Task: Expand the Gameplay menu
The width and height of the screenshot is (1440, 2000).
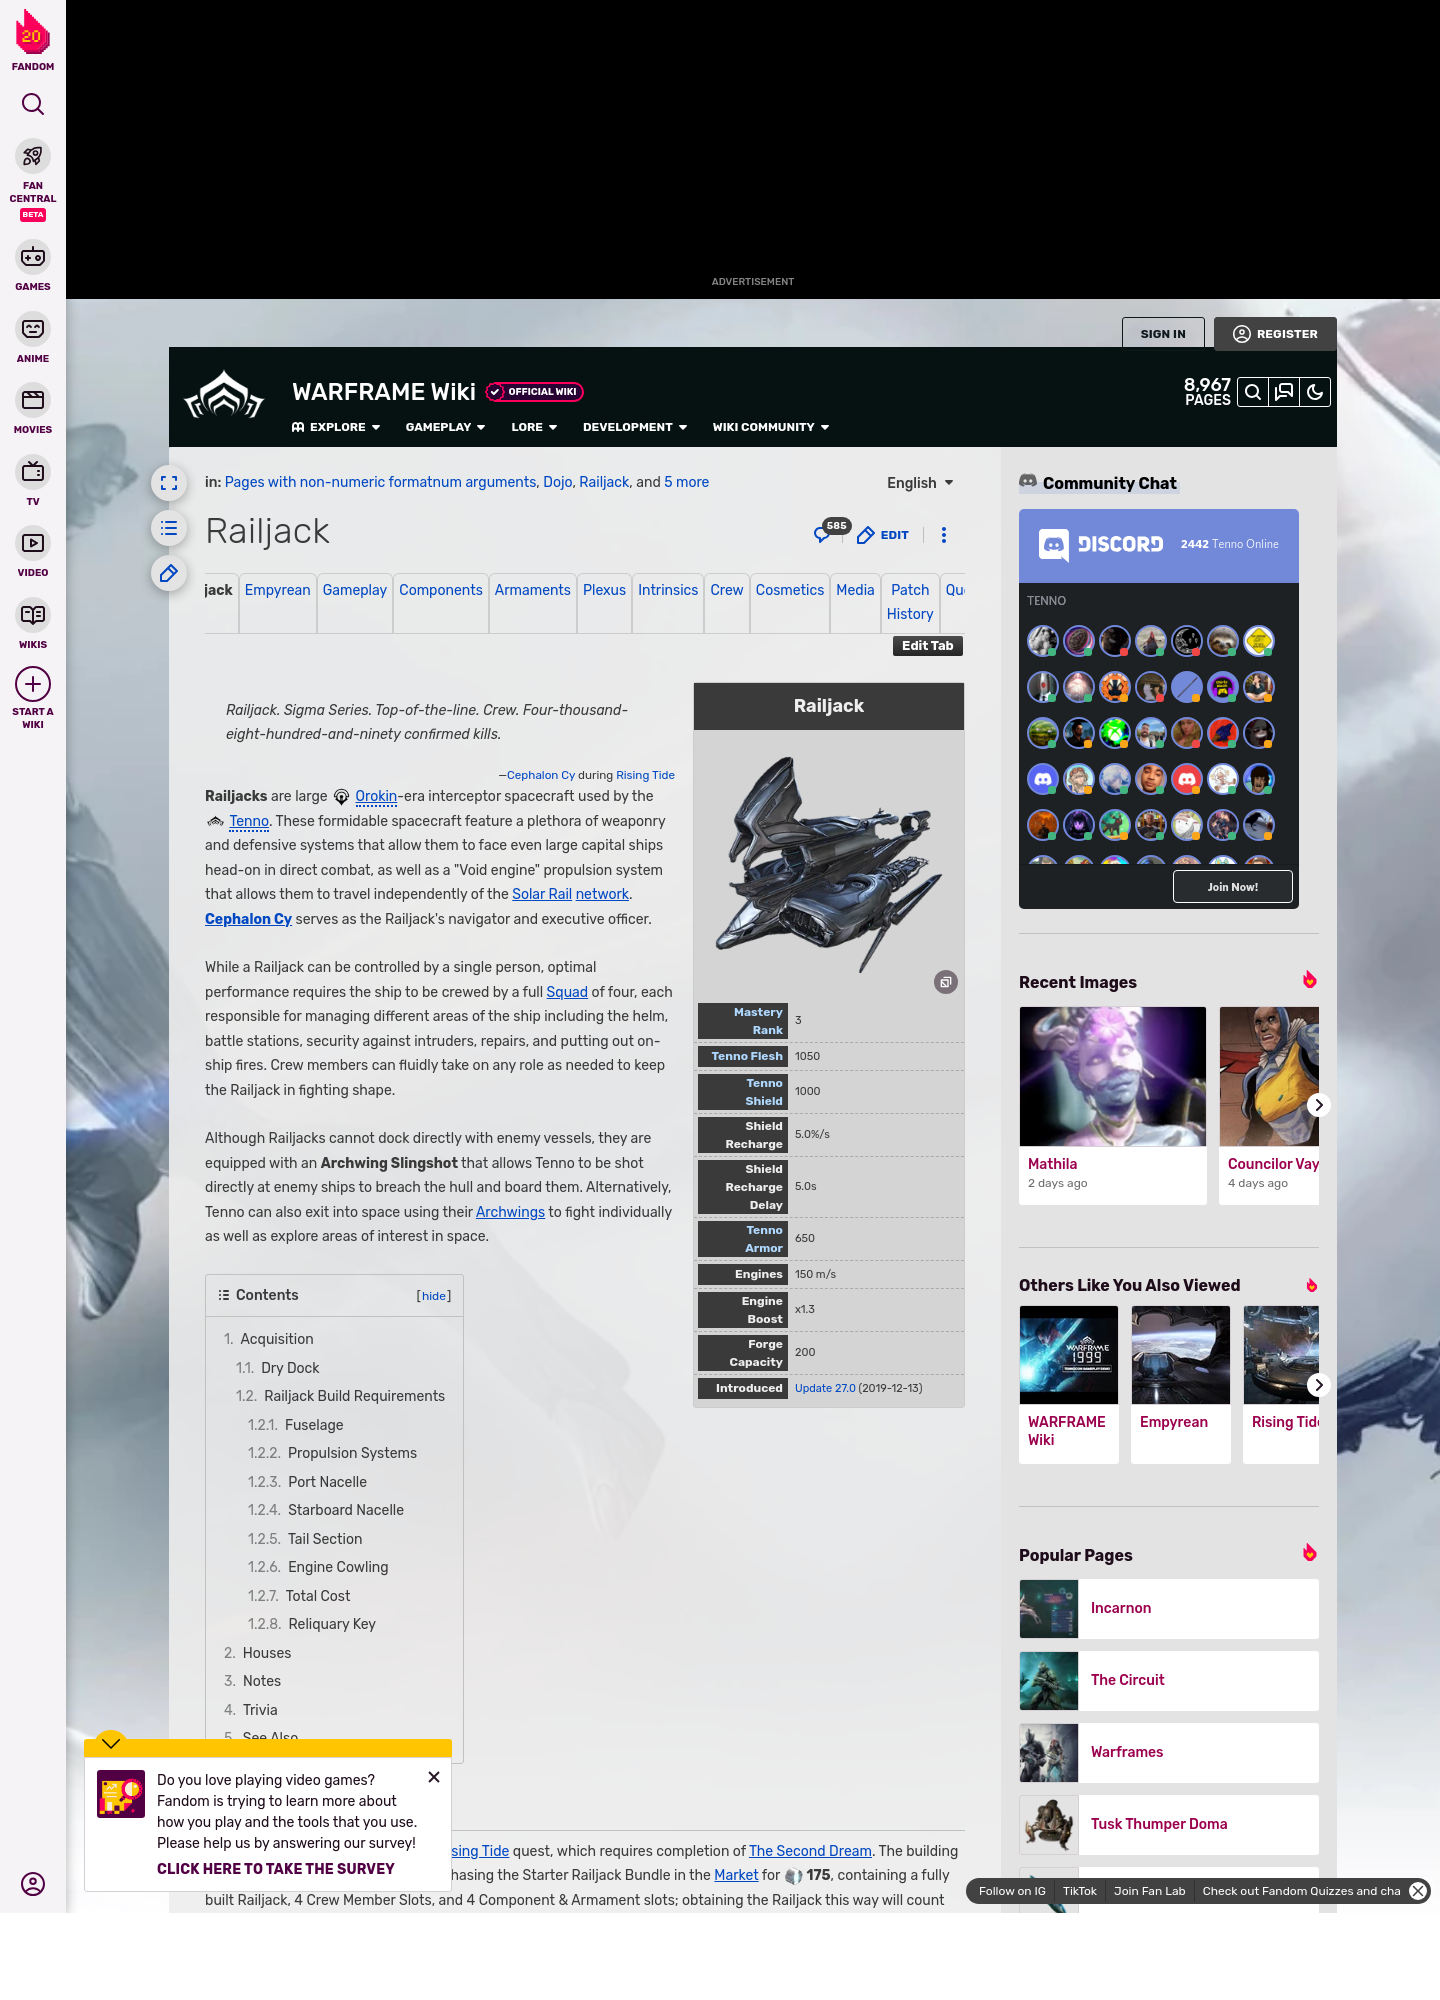Action: click(x=446, y=427)
